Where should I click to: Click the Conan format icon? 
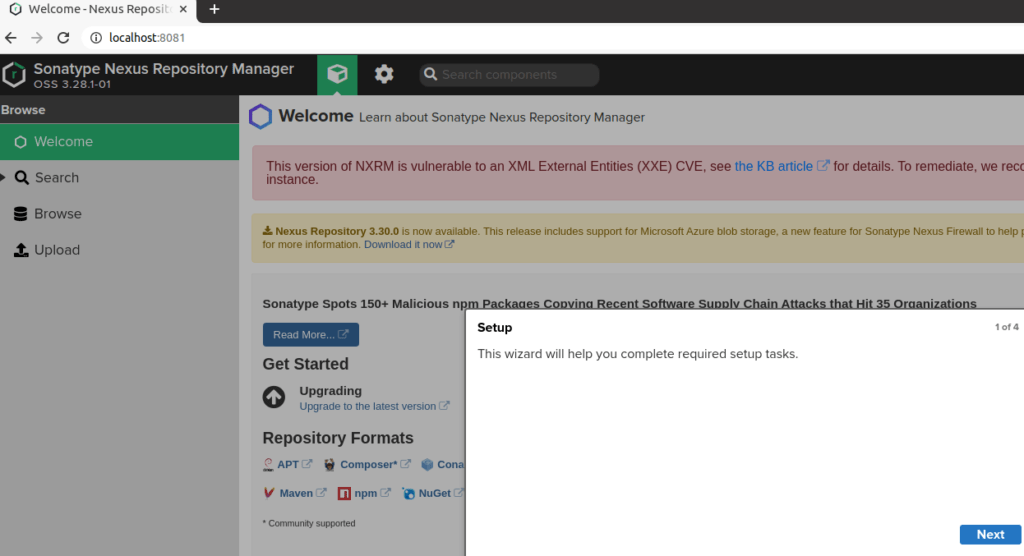[x=427, y=465]
